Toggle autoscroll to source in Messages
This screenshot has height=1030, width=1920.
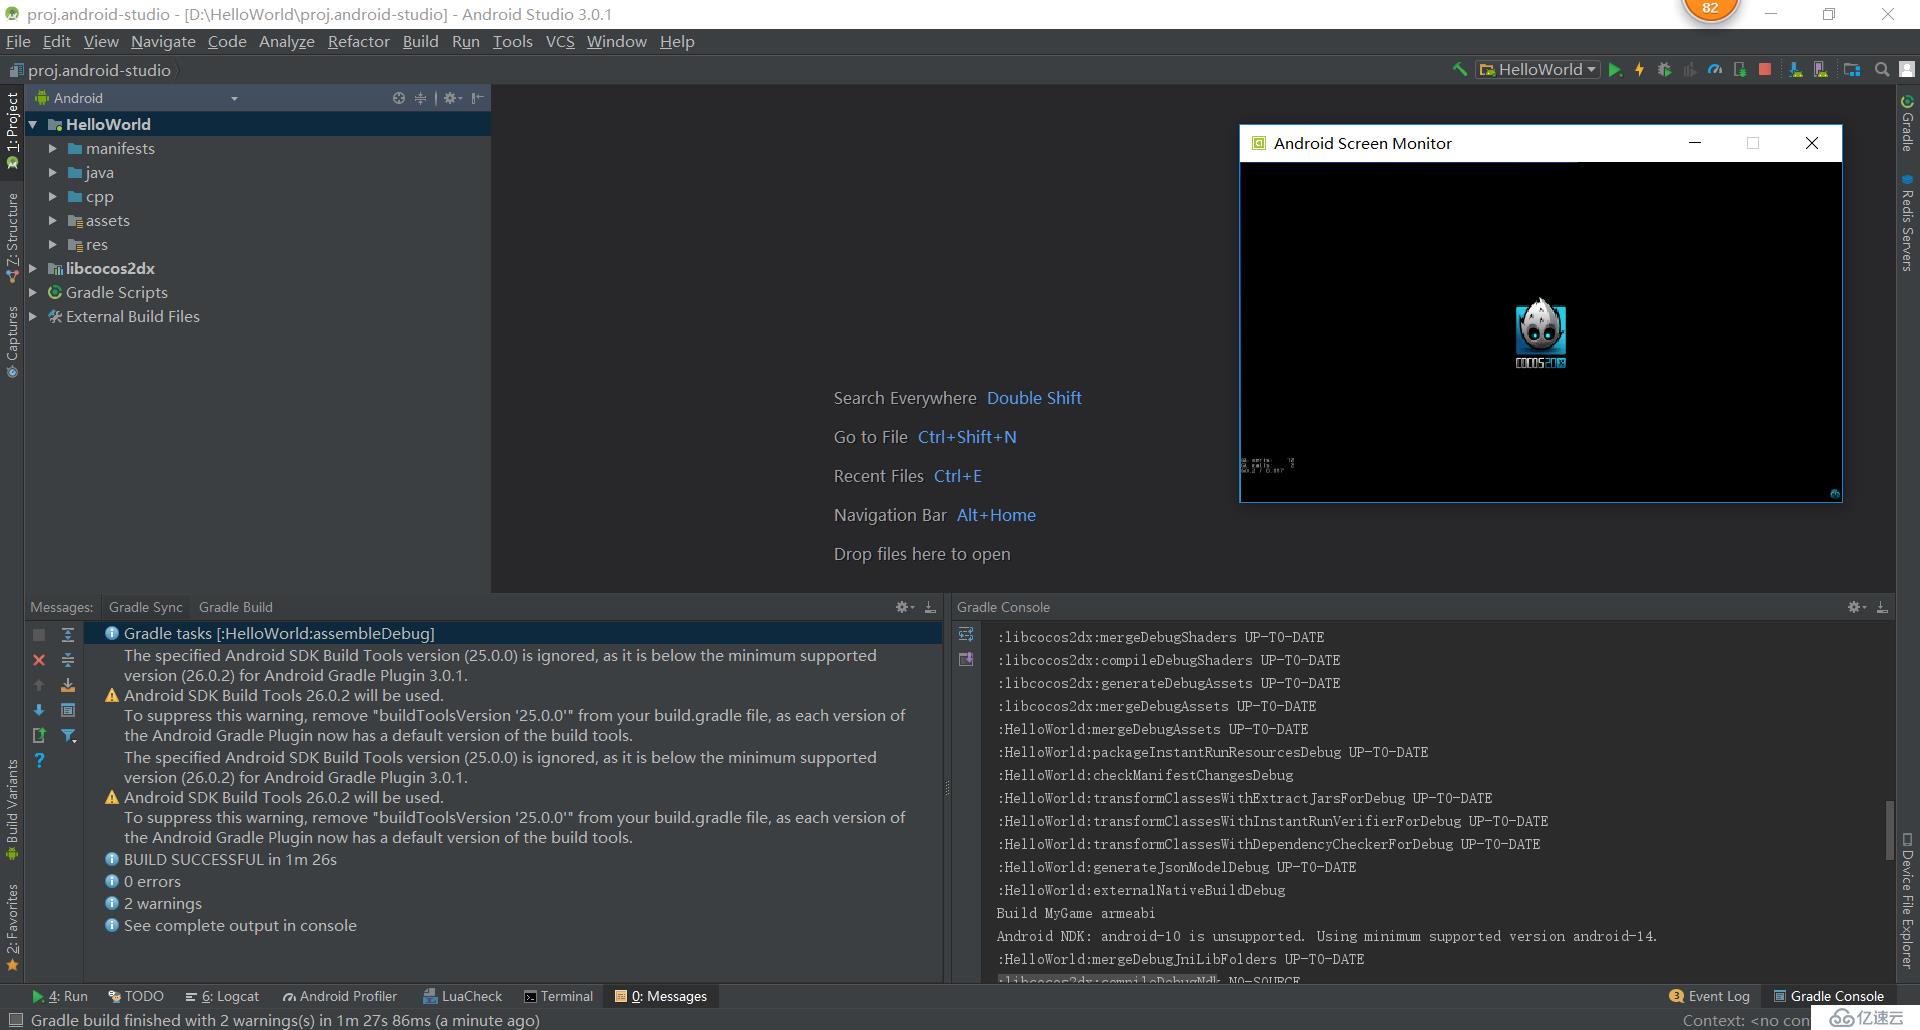(68, 685)
